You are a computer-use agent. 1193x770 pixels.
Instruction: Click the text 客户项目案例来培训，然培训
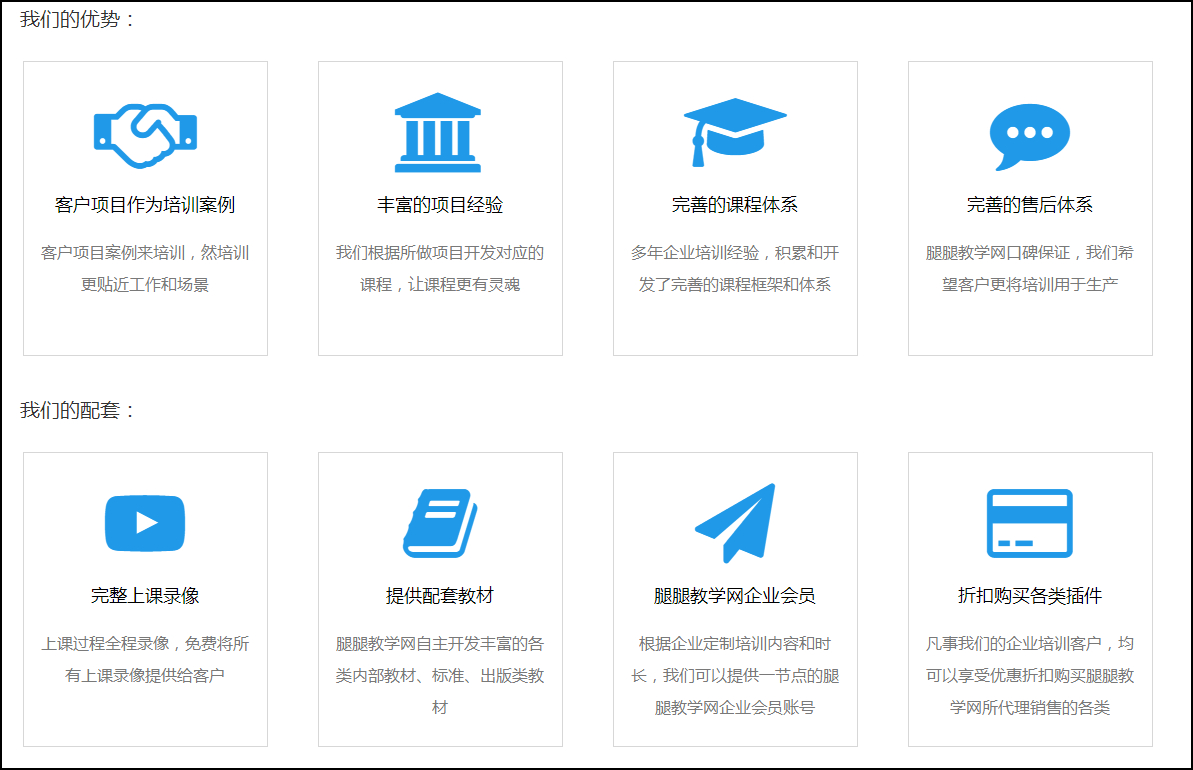click(145, 253)
